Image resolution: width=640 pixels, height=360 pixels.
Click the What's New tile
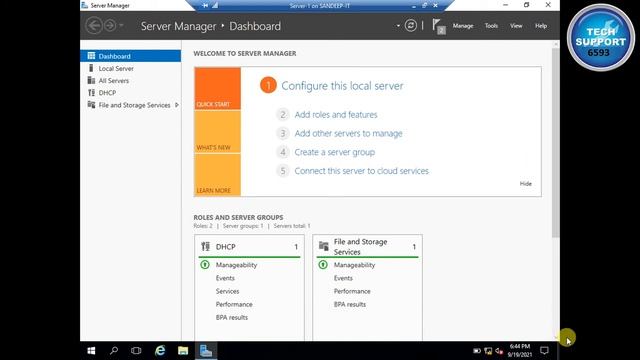(218, 132)
